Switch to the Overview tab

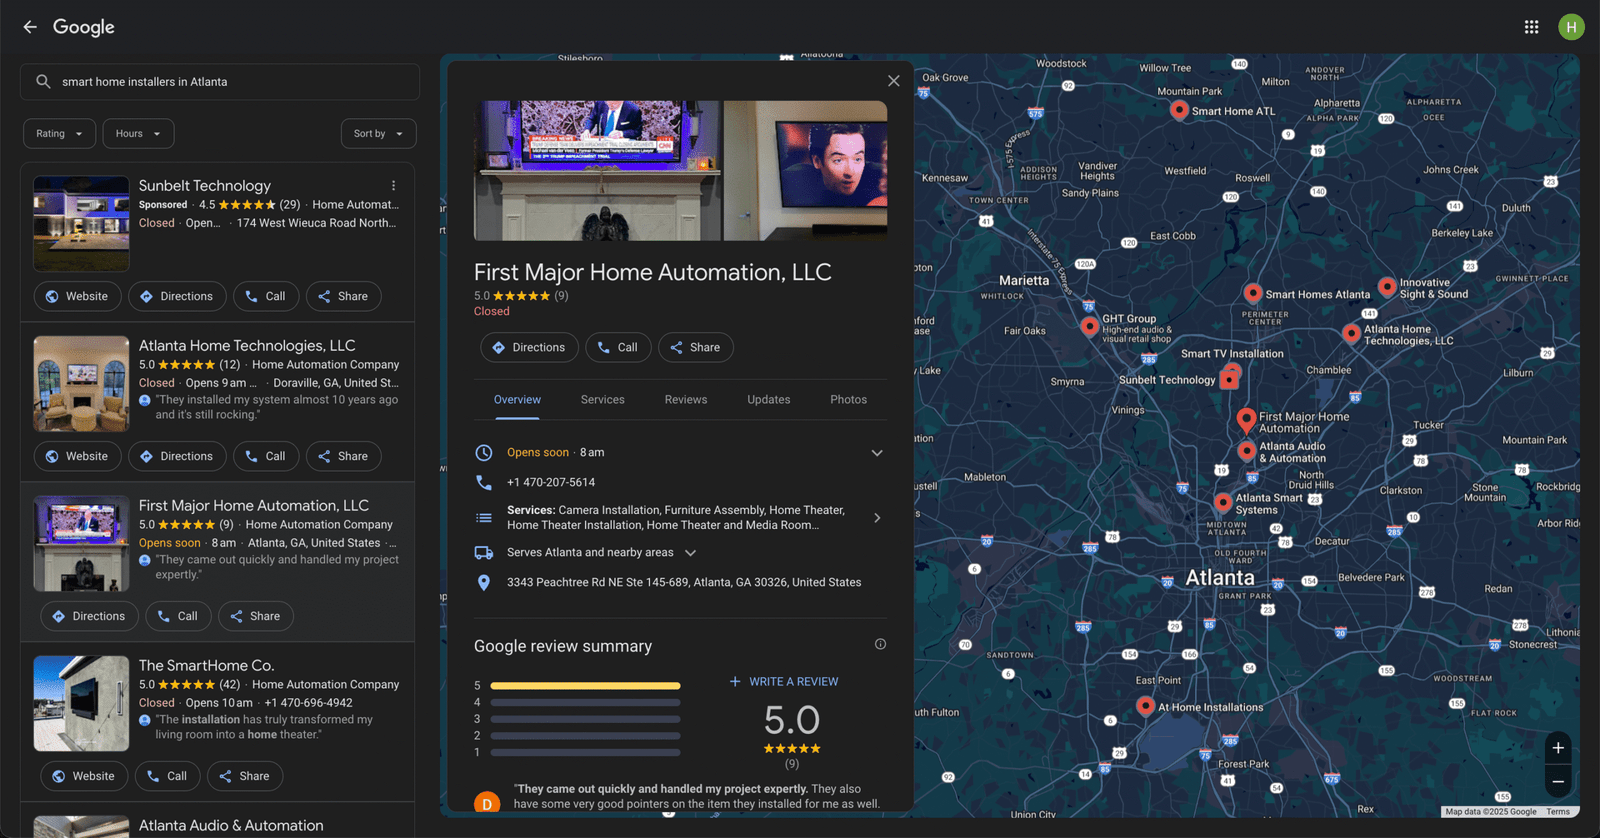(517, 400)
